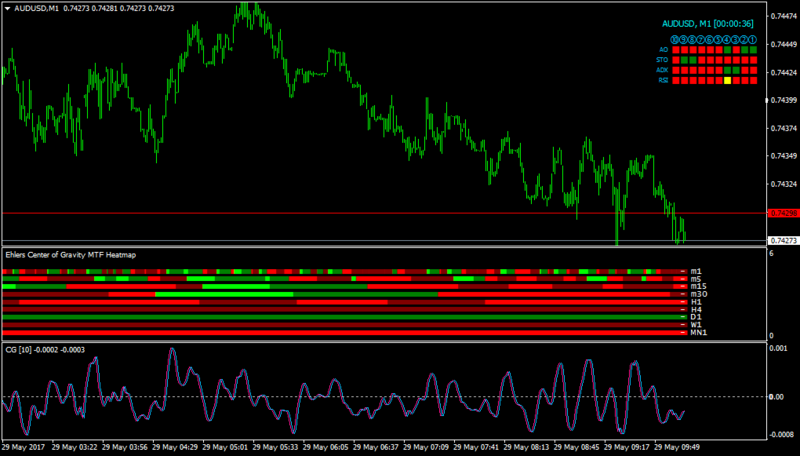Image resolution: width=800 pixels, height=456 pixels.
Task: Click the yellow square in the RSI row
Action: pyautogui.click(x=728, y=81)
